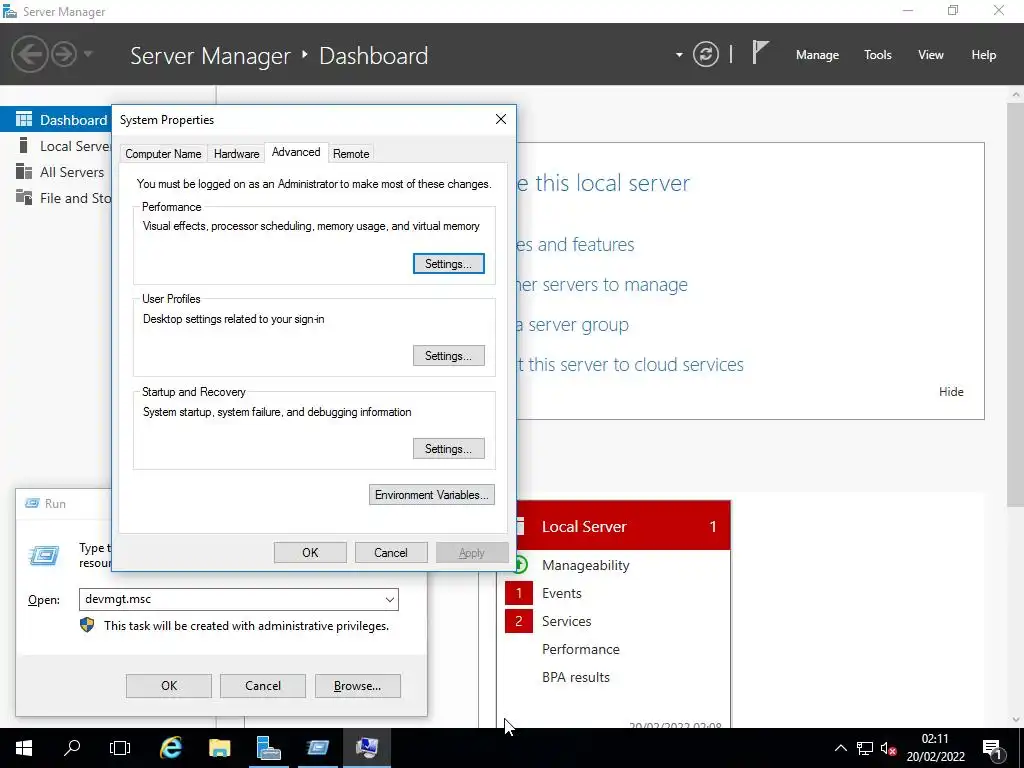
Task: Open BPA results in Local Server tile
Action: [x=575, y=677]
